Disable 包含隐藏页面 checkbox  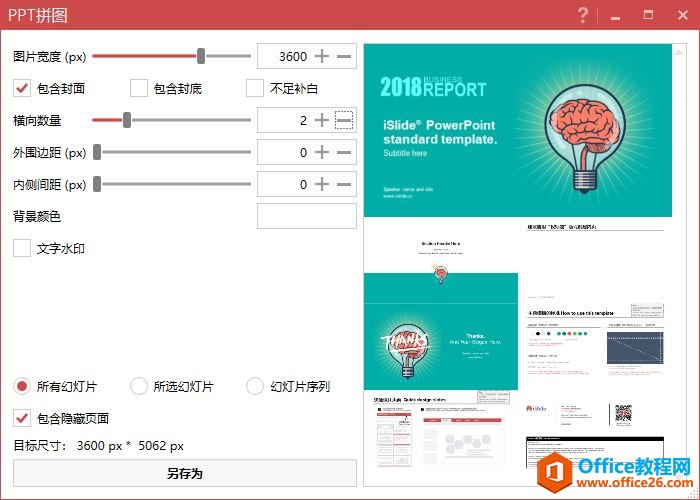22,418
